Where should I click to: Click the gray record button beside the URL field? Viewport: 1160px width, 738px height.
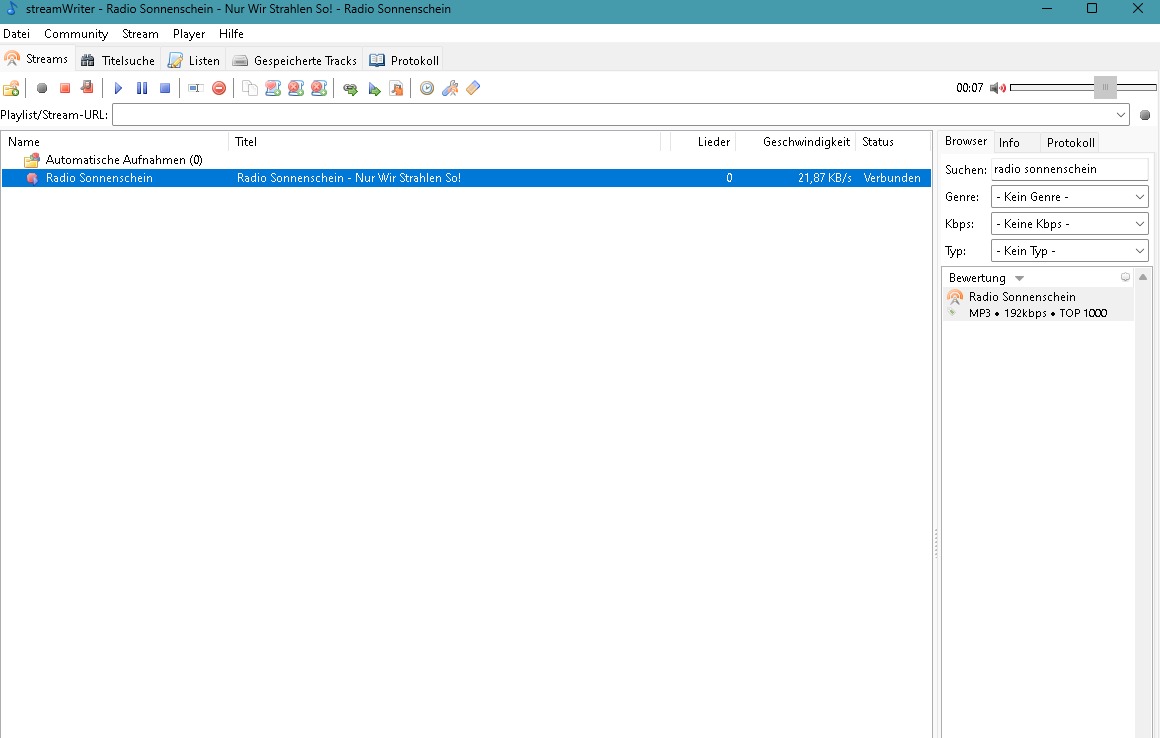(x=1145, y=115)
